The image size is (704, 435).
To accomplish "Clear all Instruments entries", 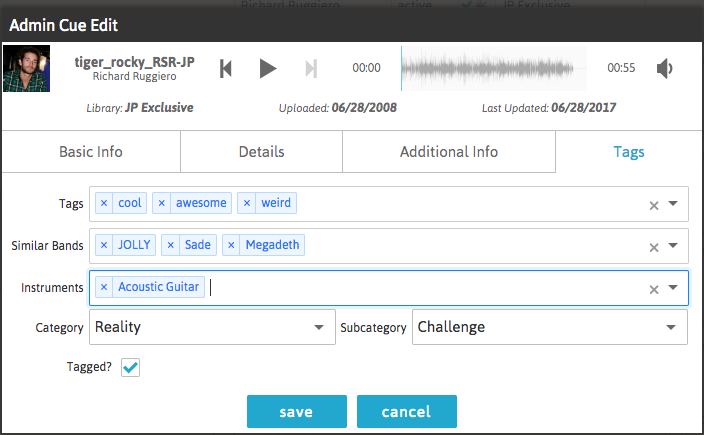I will pyautogui.click(x=654, y=290).
